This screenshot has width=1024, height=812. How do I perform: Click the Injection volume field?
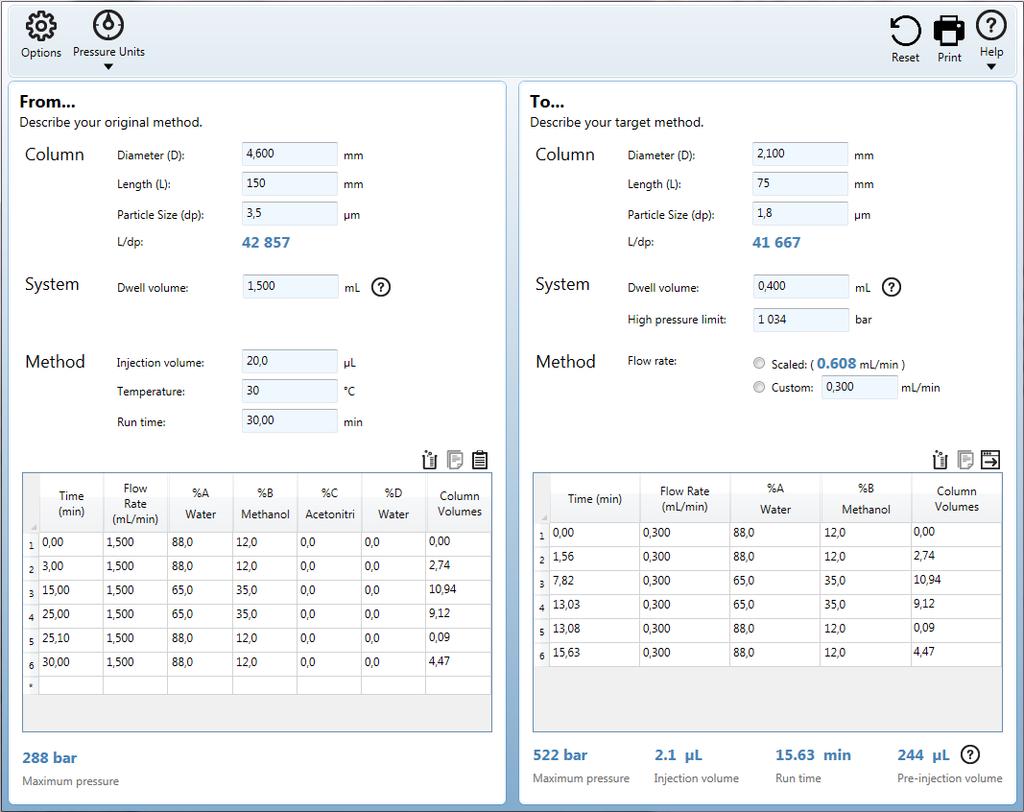click(x=289, y=361)
